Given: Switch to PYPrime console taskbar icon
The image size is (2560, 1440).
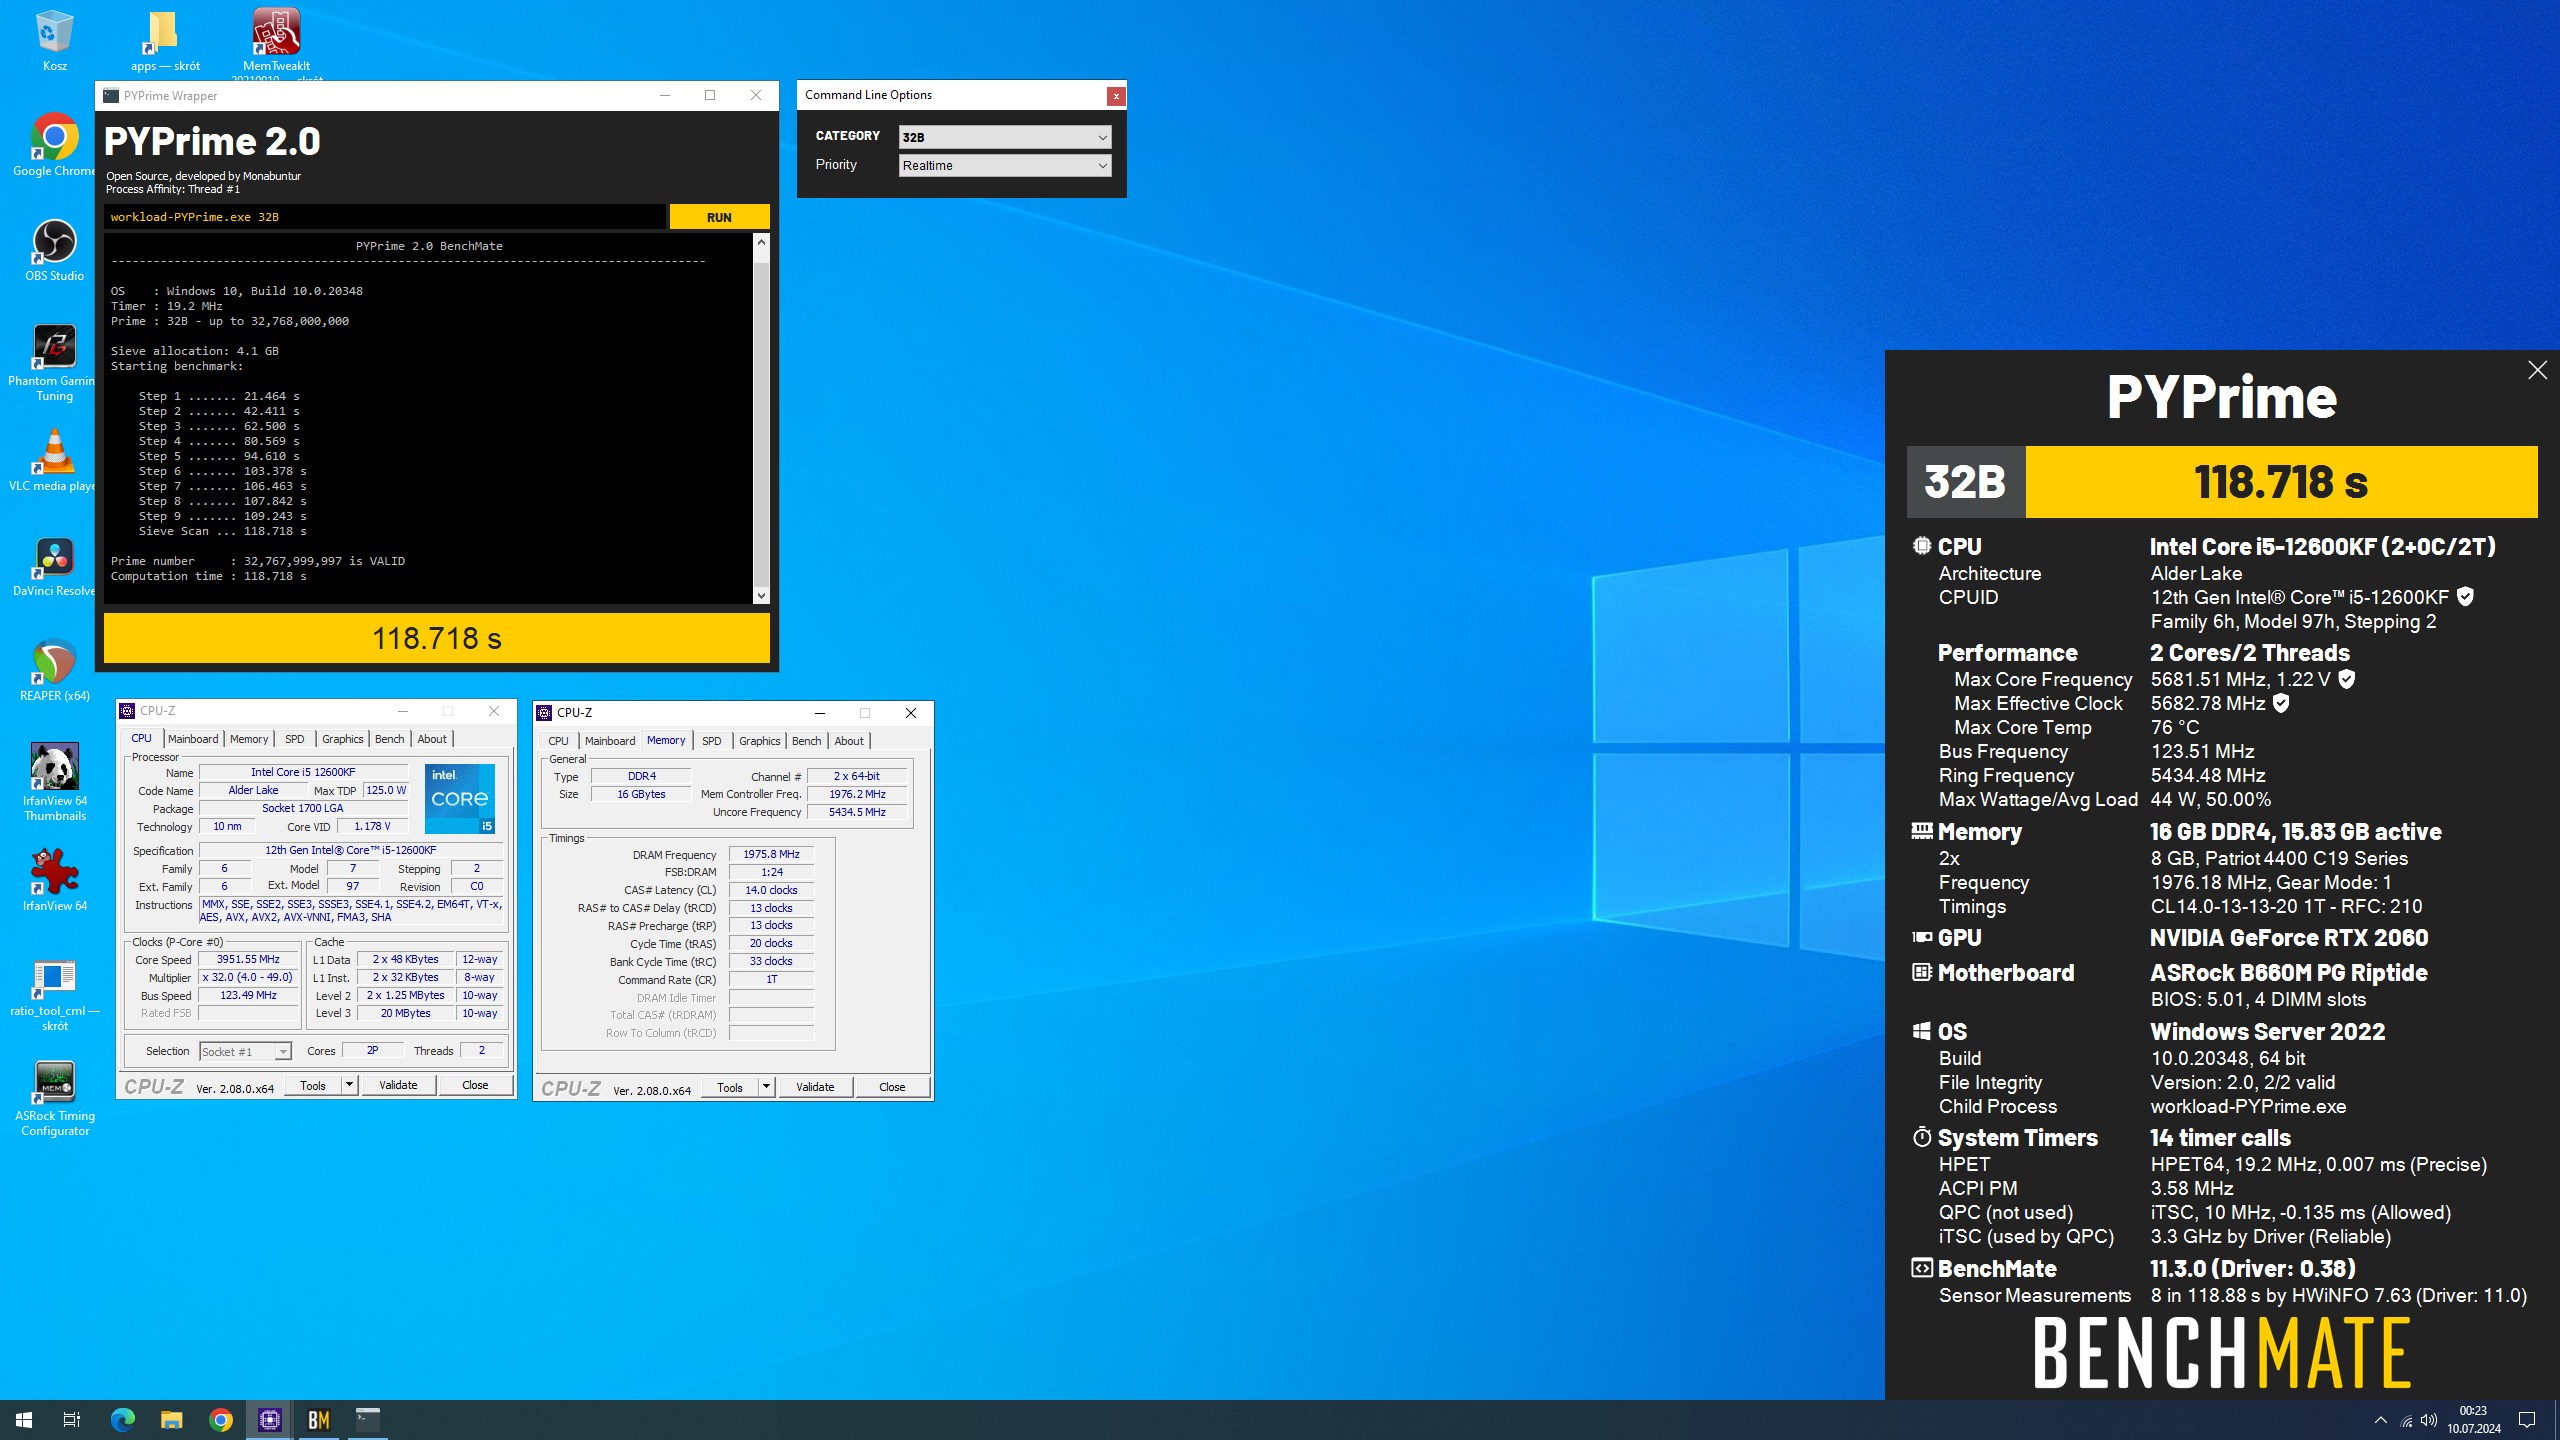Looking at the screenshot, I should pos(367,1420).
